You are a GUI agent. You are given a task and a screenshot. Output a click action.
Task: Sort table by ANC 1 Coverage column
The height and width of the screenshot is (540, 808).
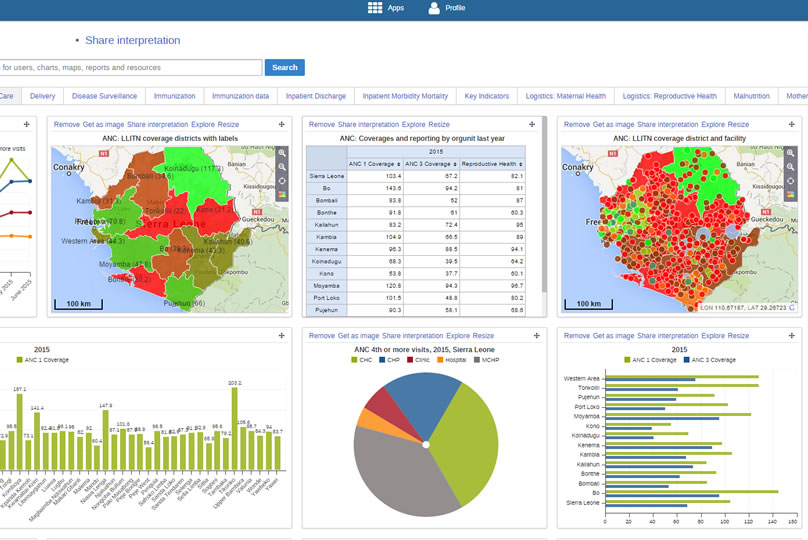click(373, 163)
